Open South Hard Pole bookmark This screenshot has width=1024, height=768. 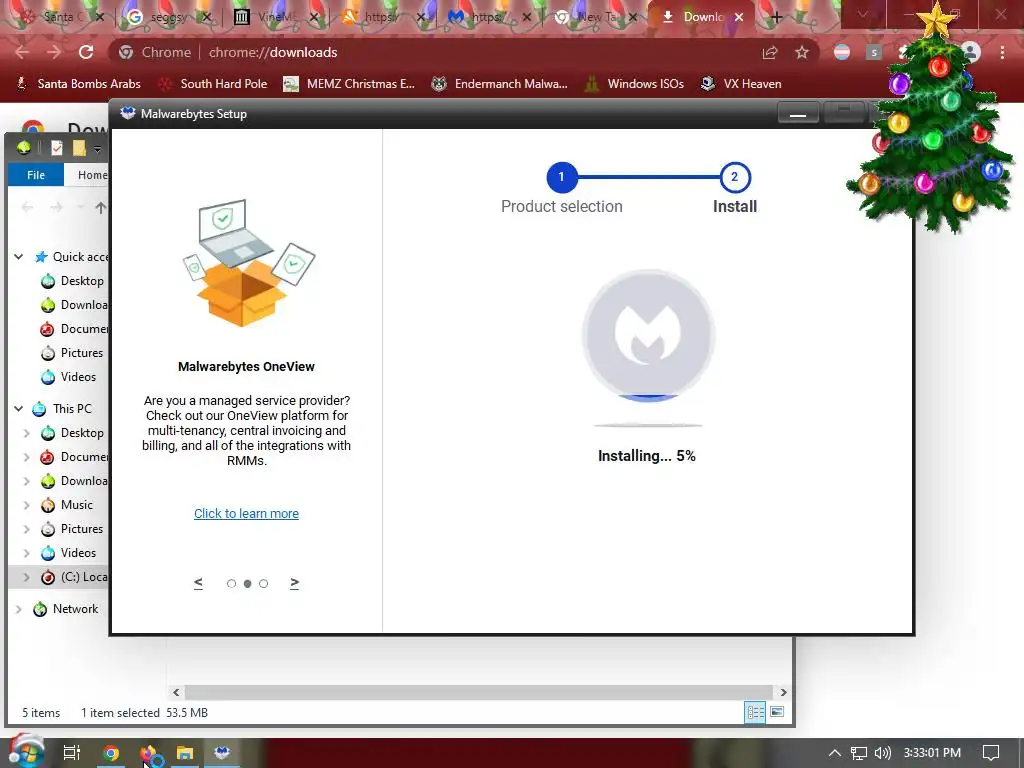coord(213,84)
